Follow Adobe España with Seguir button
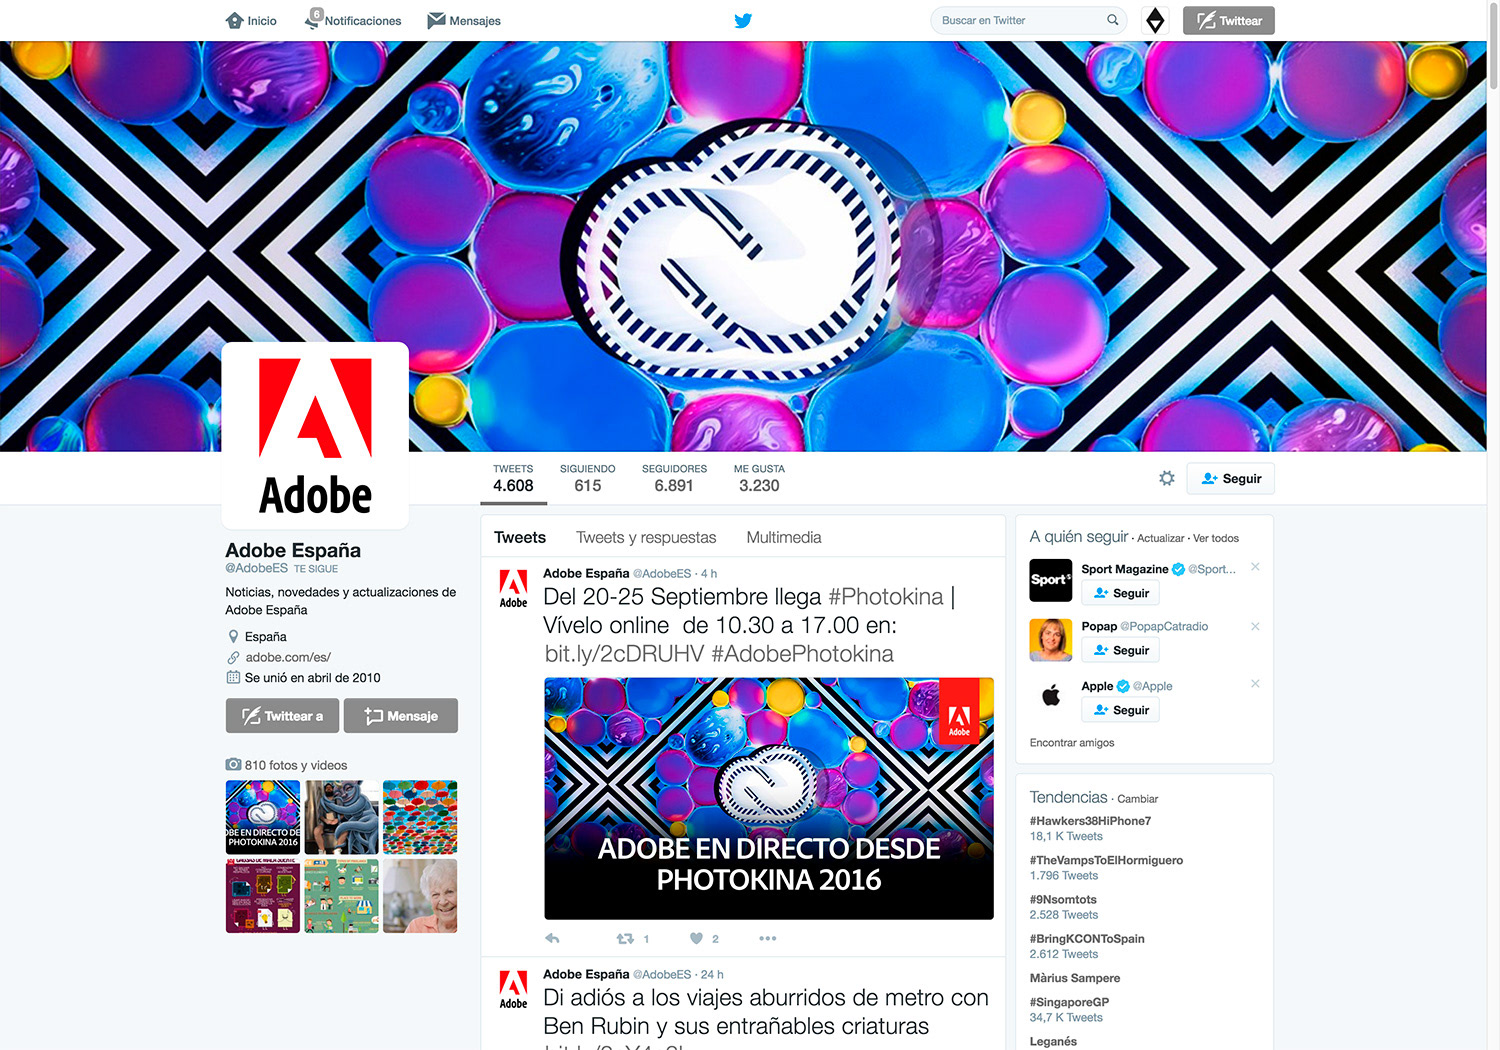Screen dimensions: 1500x1050 pyautogui.click(x=1230, y=478)
